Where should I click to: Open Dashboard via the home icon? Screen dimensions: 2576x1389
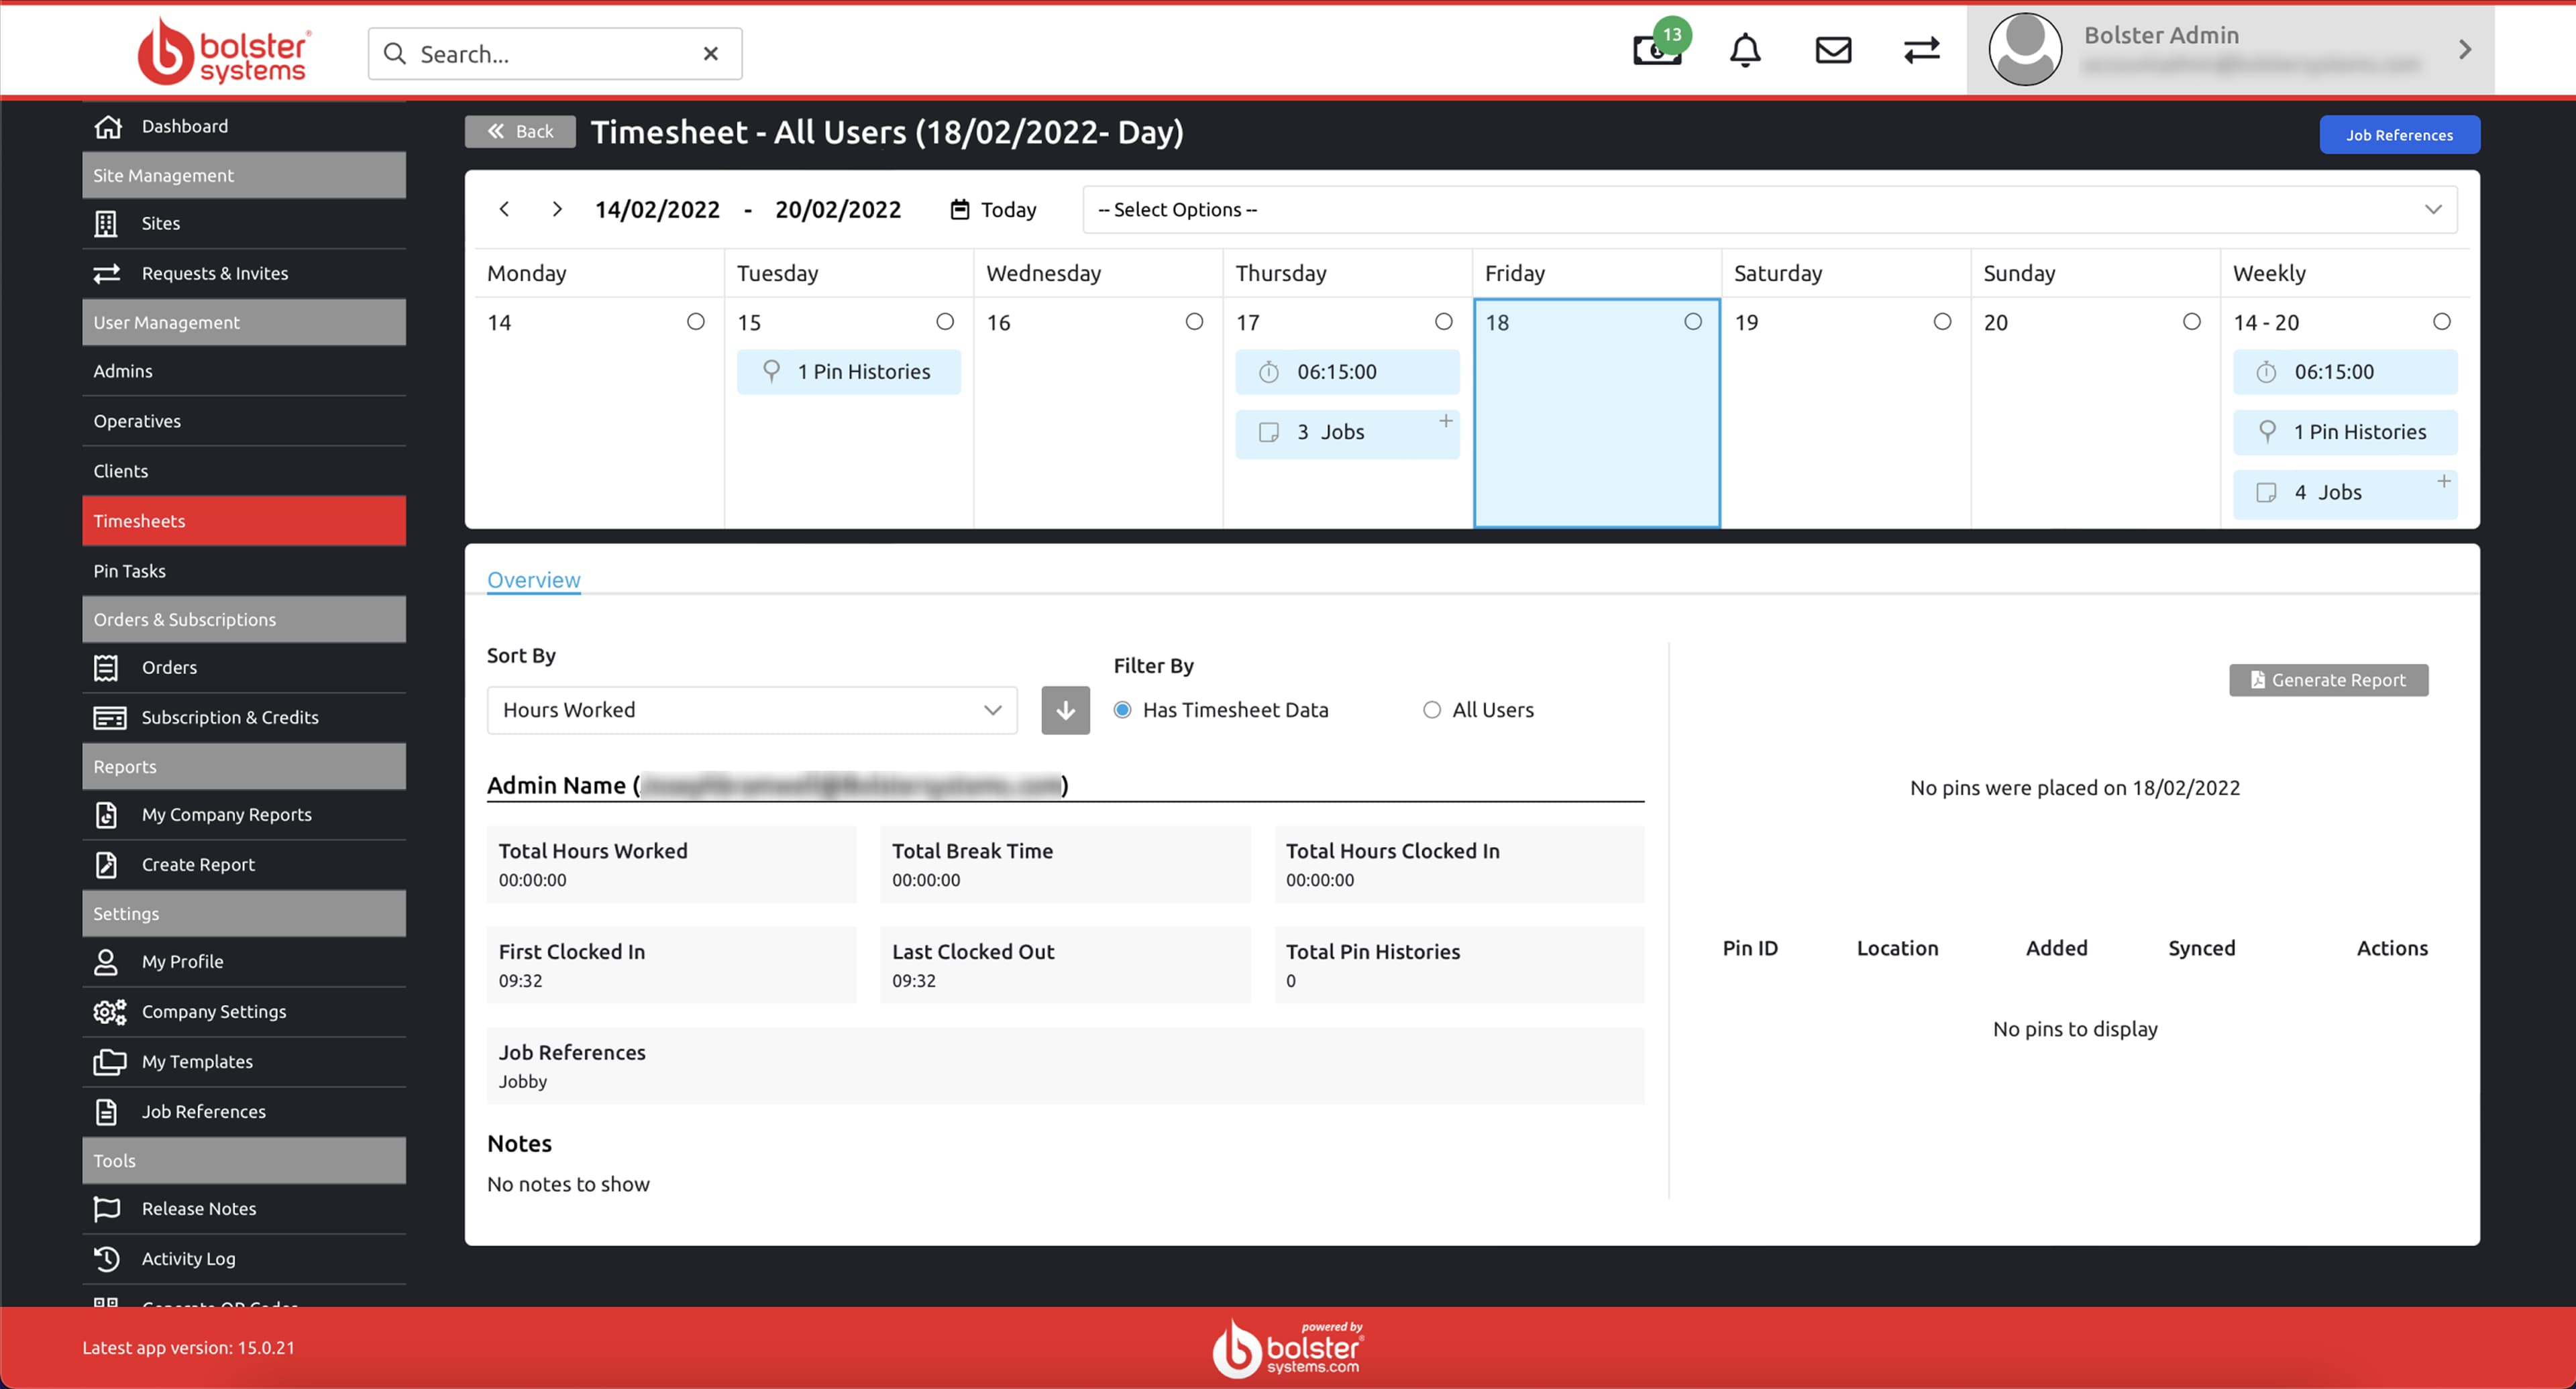(x=107, y=126)
